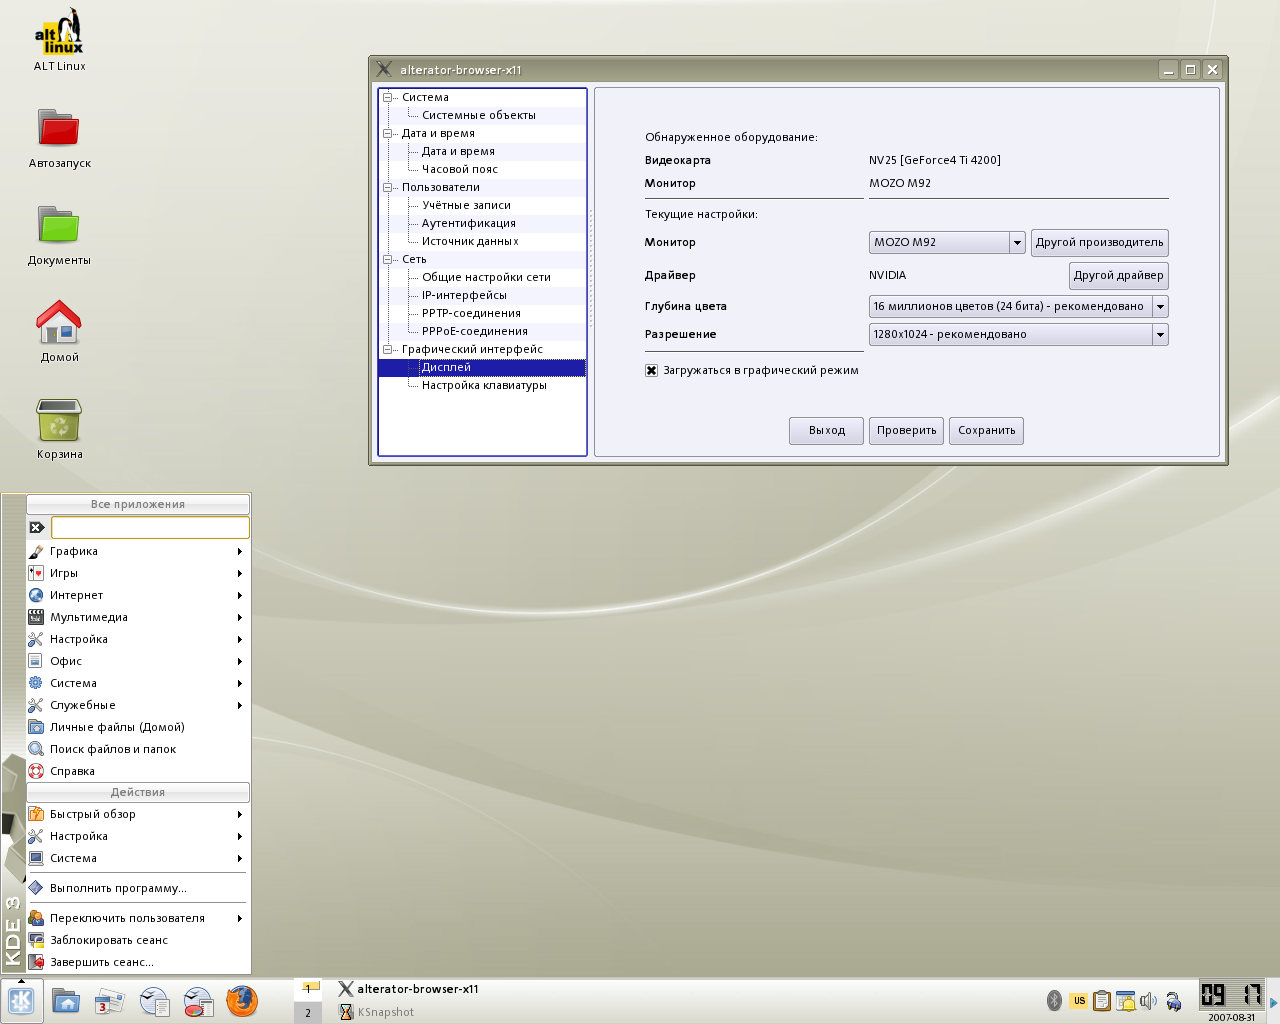Launch the calendar organizer icon in the panel

110,1001
